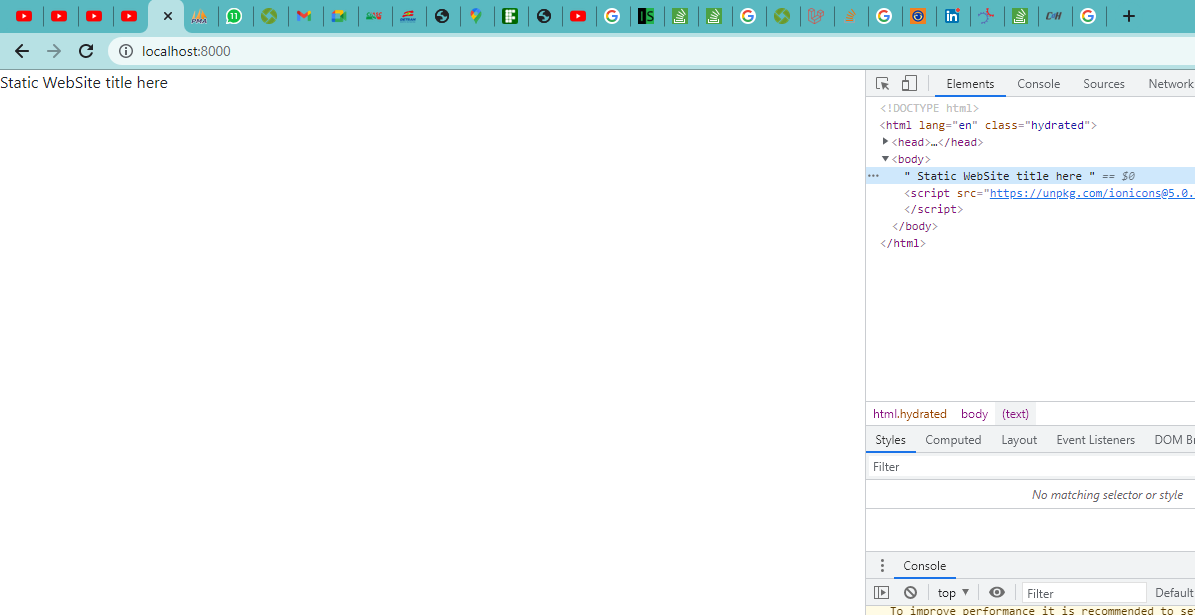Focus the console Filter input
Viewport: 1195px width, 615px height.
[1084, 593]
